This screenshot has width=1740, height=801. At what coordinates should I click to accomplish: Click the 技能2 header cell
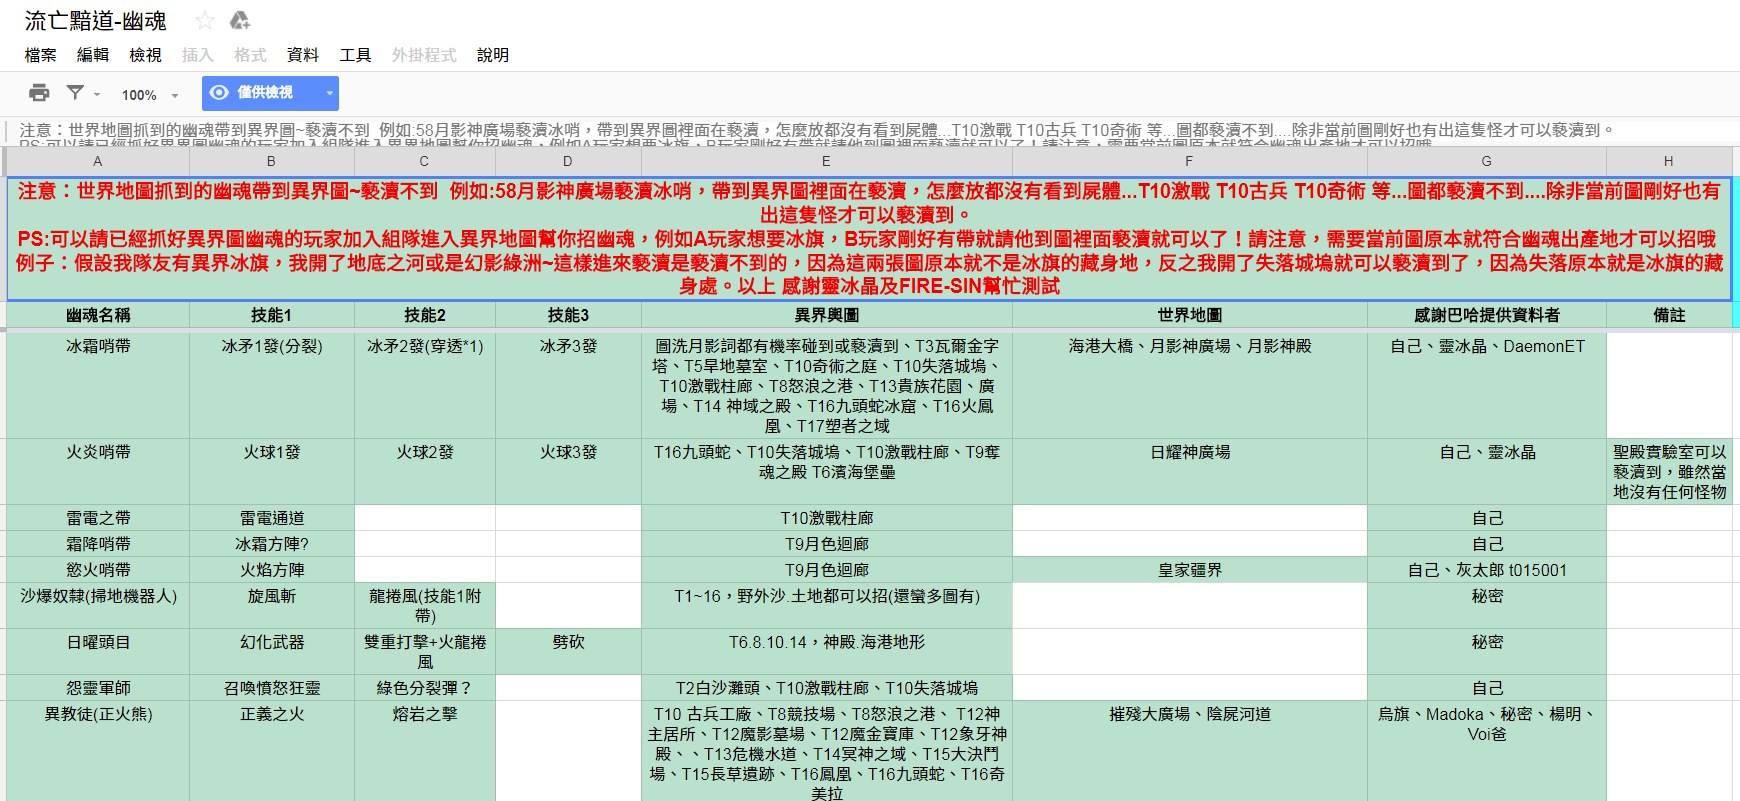point(425,315)
